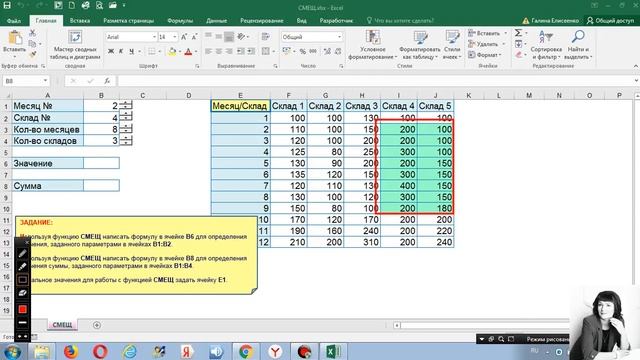Click the fill color paint bucket
This screenshot has height=360, width=640.
point(172,51)
